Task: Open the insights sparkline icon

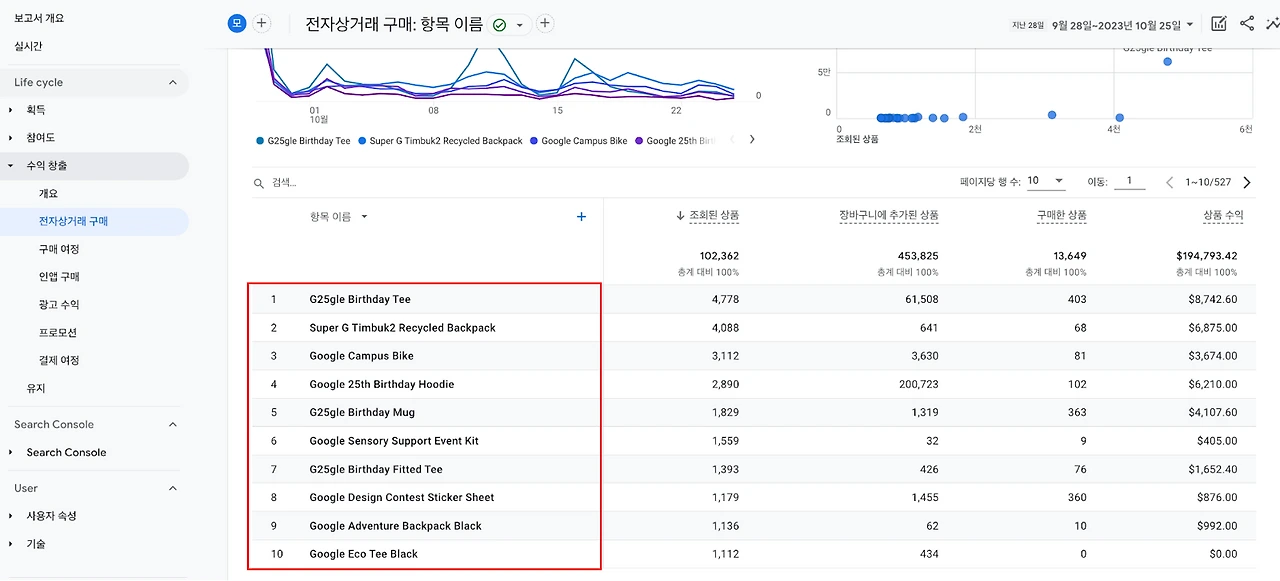Action: click(x=1273, y=24)
